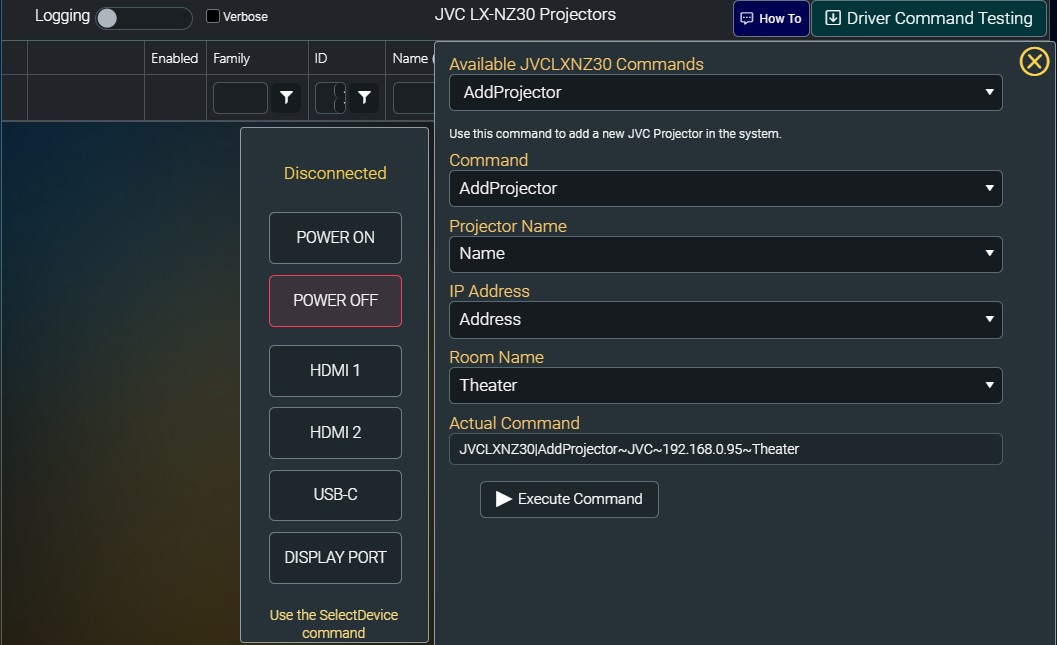The width and height of the screenshot is (1057, 645).
Task: Run Execute Command button
Action: pyautogui.click(x=569, y=499)
